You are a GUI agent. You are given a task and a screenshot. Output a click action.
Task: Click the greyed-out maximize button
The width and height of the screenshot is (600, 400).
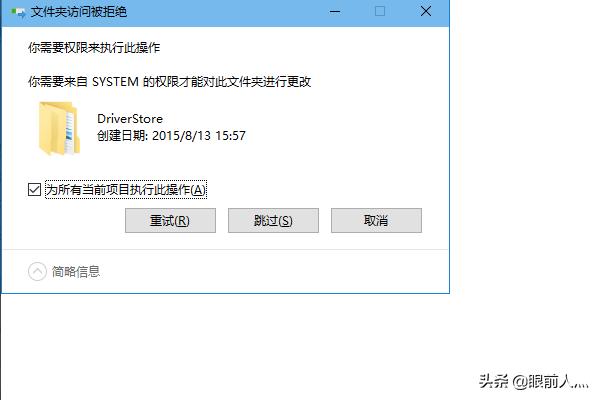pyautogui.click(x=380, y=11)
